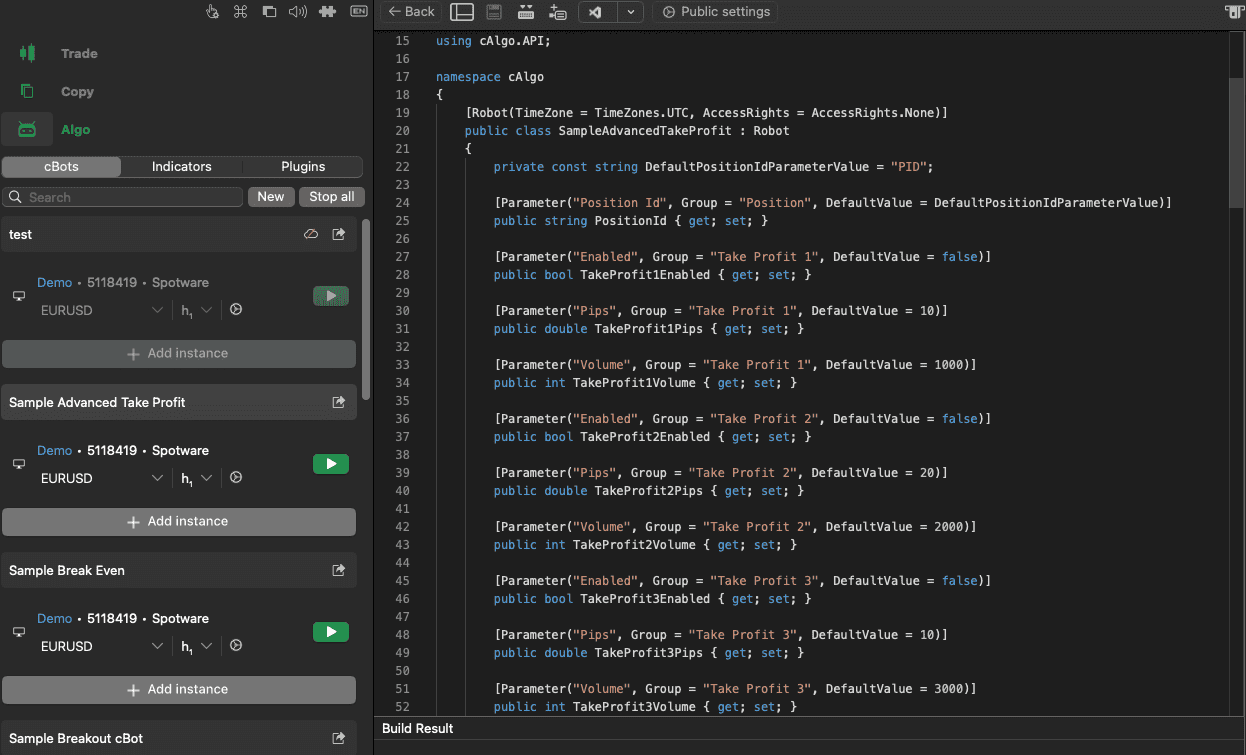
Task: Select Sample Break Even cBot
Action: pyautogui.click(x=179, y=570)
